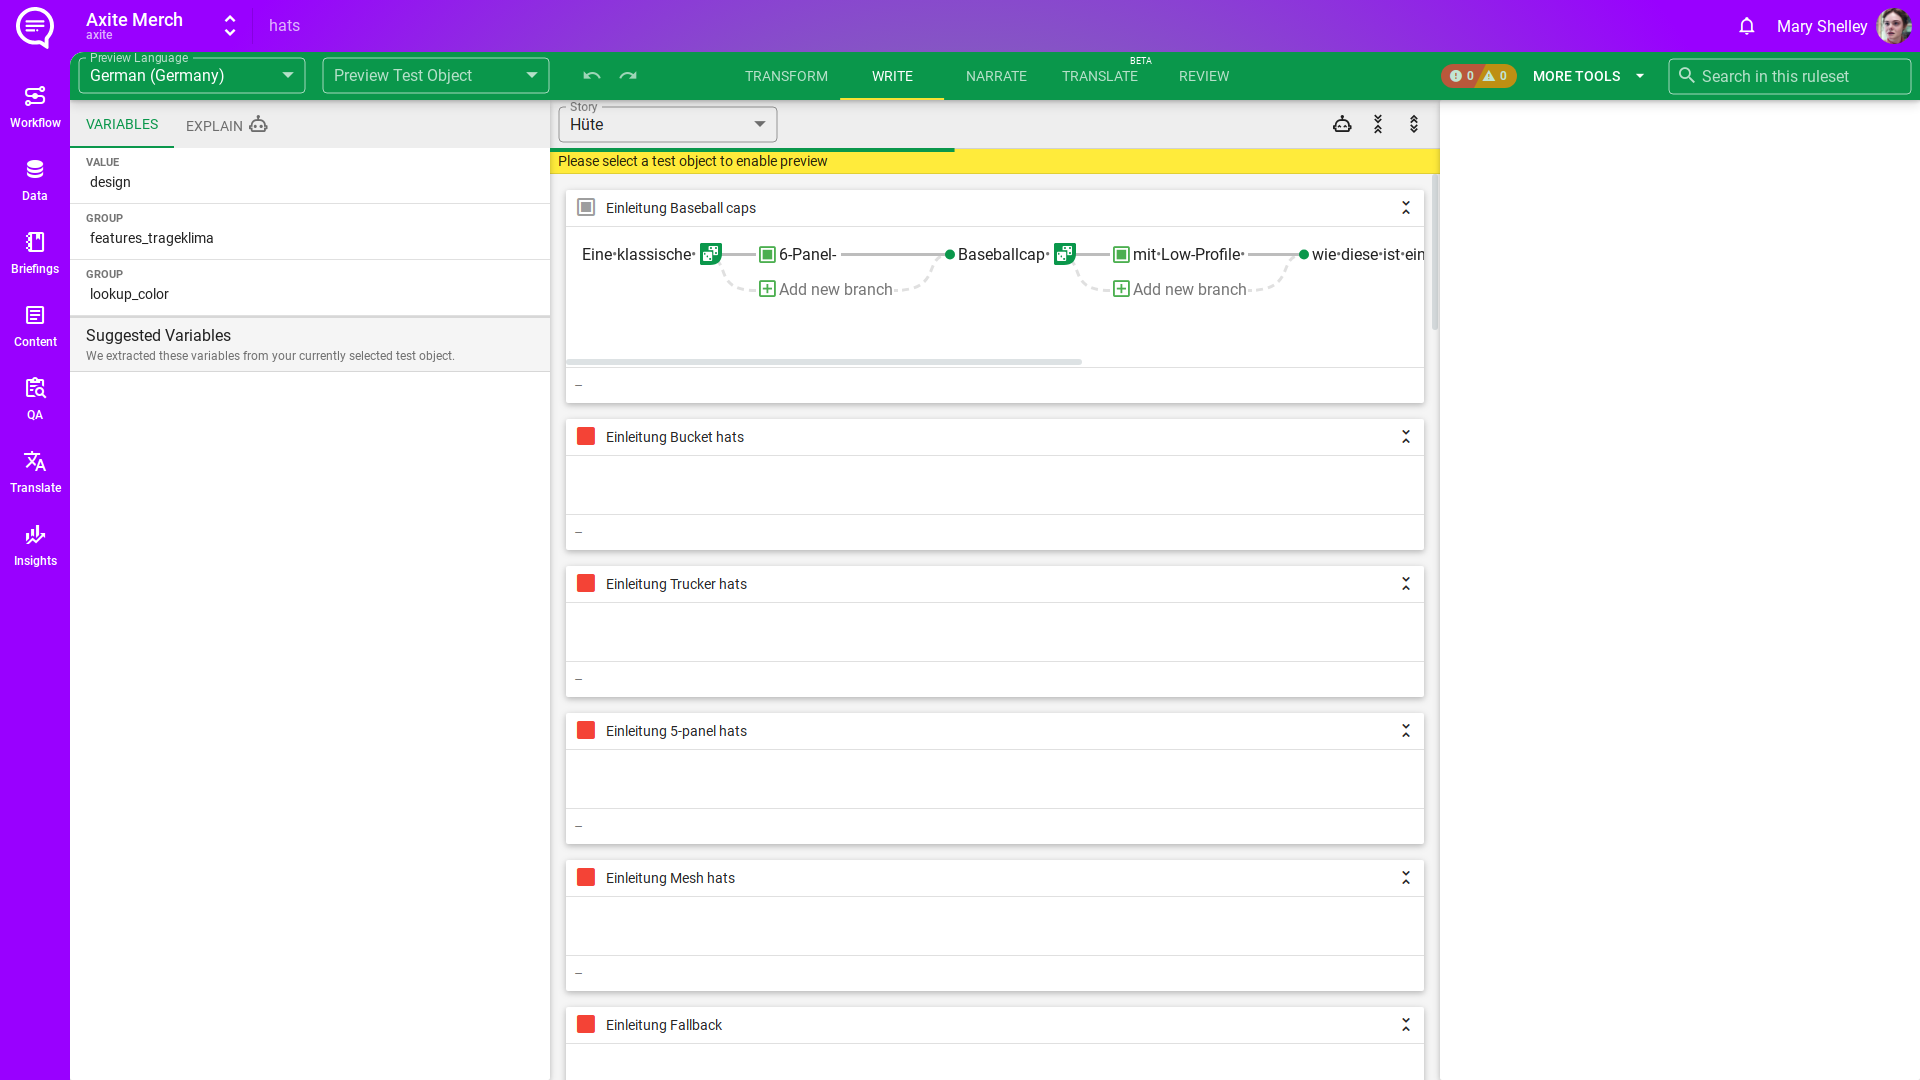Collapse the Einleitung Trucker hats statement

point(1406,584)
